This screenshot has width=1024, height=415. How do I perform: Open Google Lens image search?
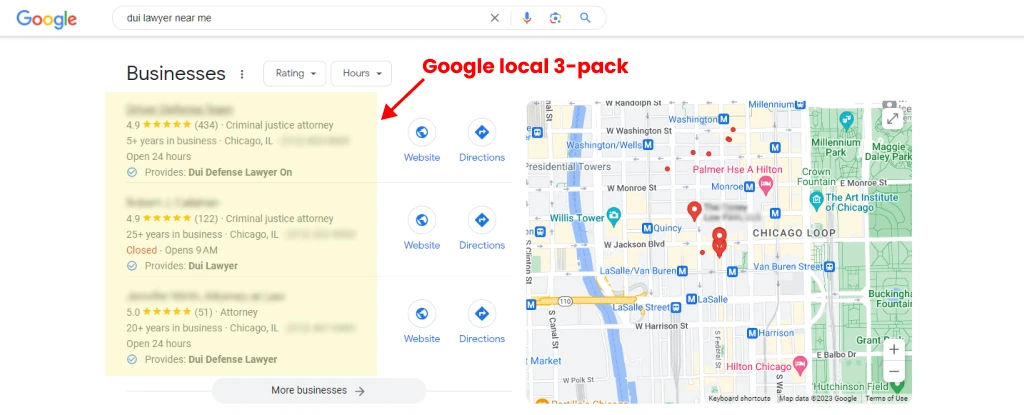[556, 18]
